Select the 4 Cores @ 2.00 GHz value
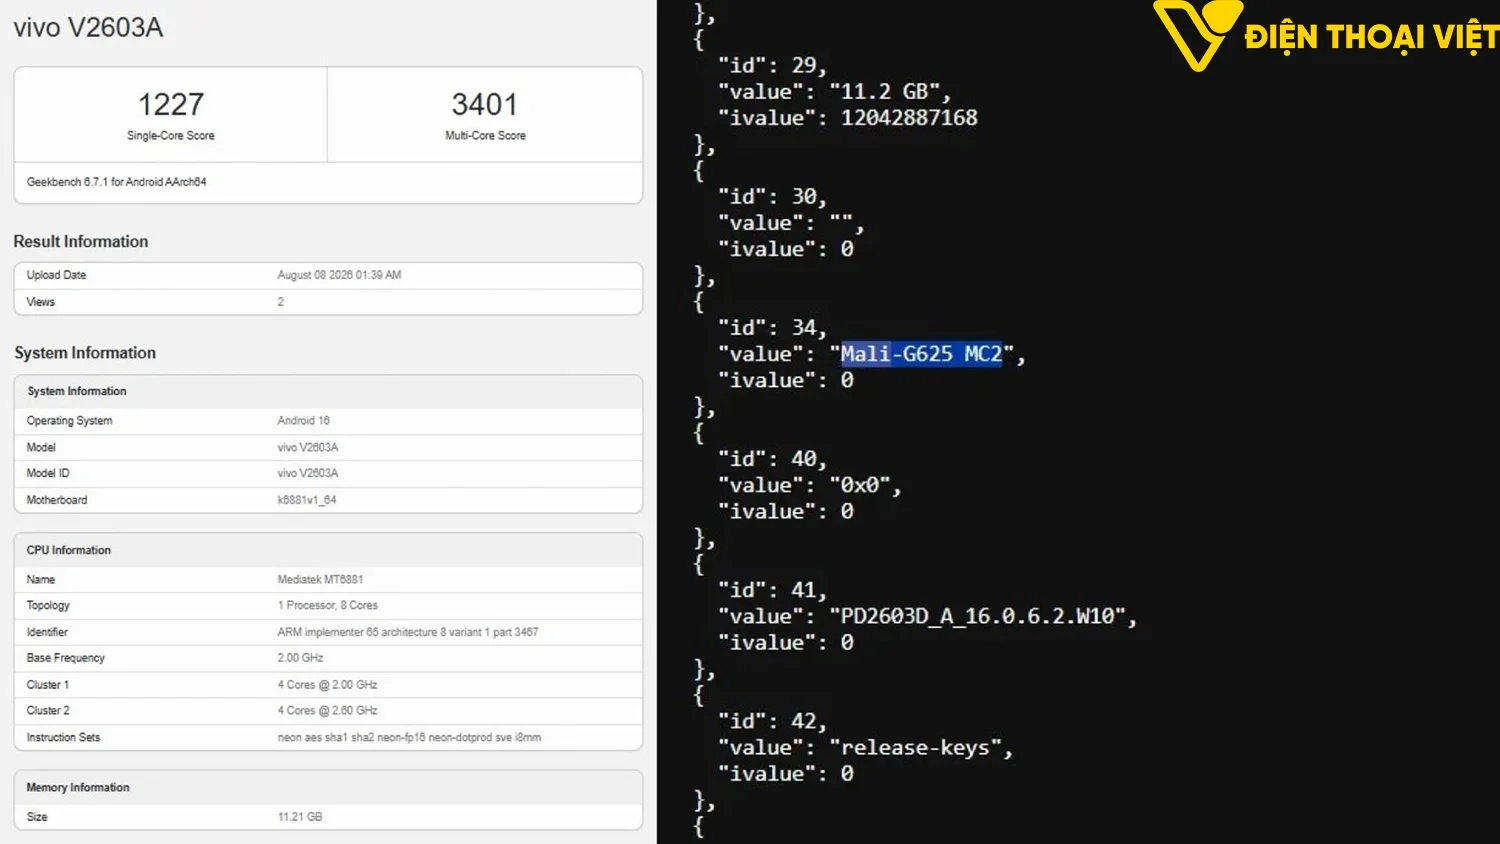 (327, 685)
